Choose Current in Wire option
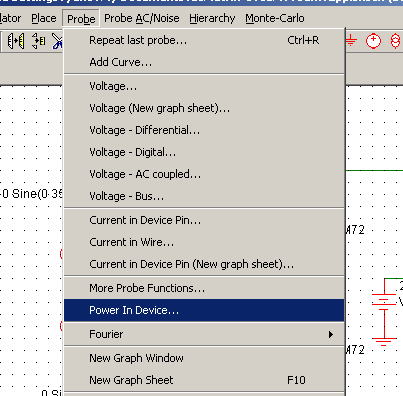The image size is (403, 396). [x=204, y=242]
